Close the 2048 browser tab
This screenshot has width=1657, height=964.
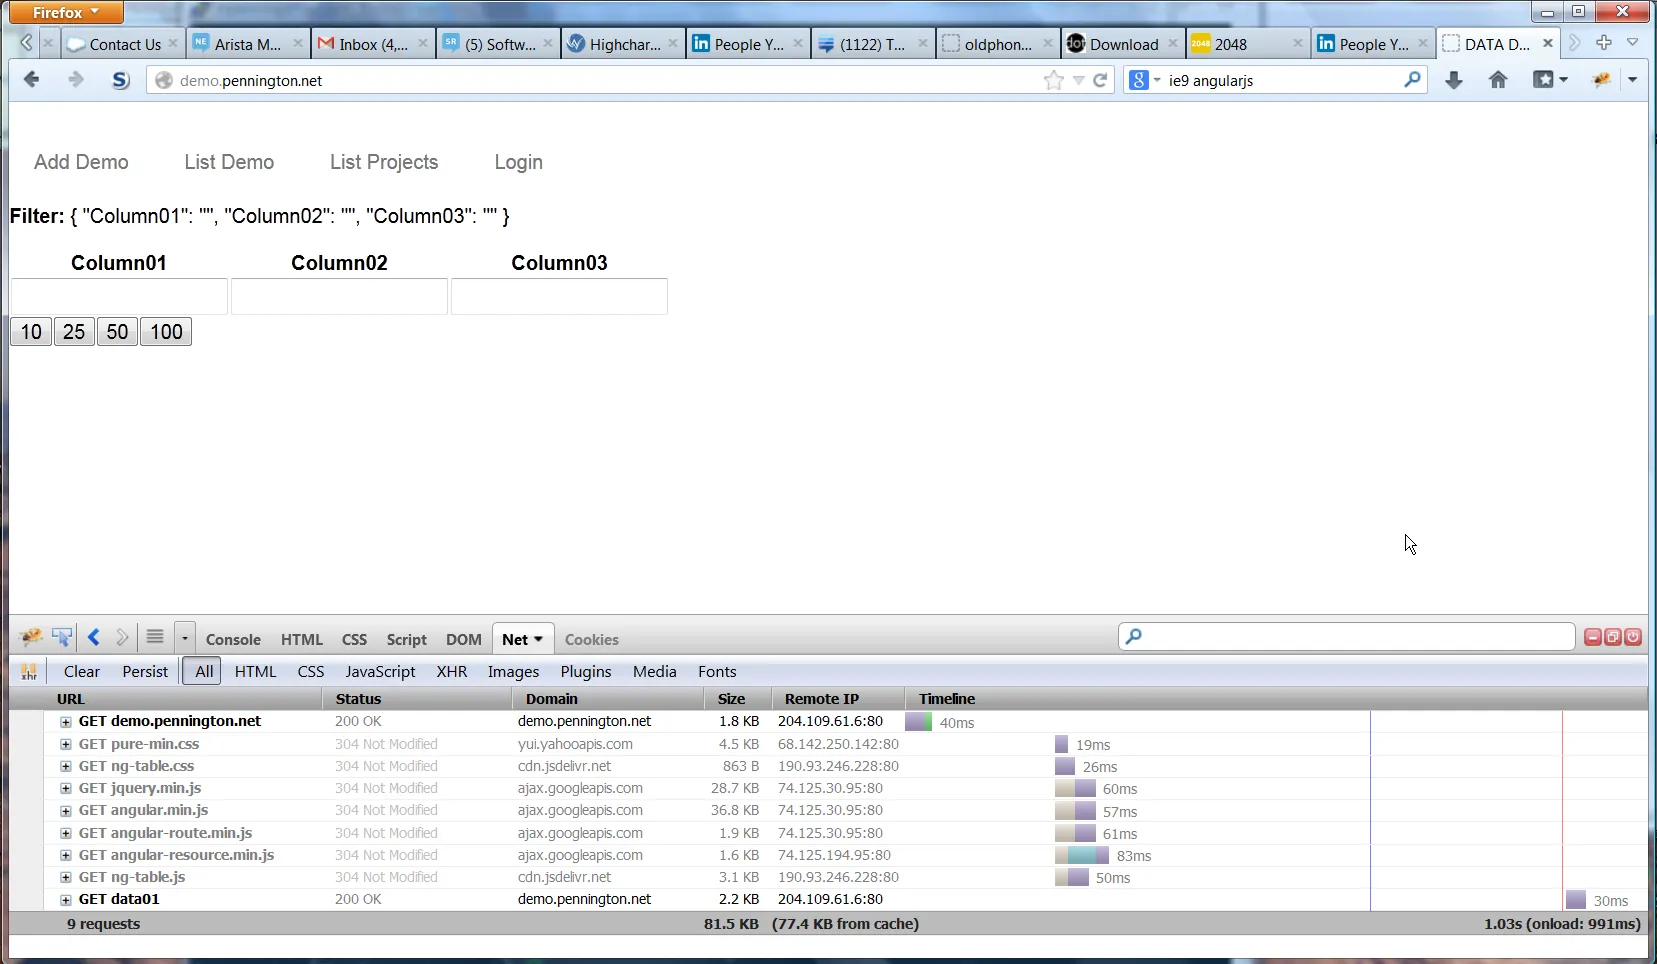[1298, 43]
